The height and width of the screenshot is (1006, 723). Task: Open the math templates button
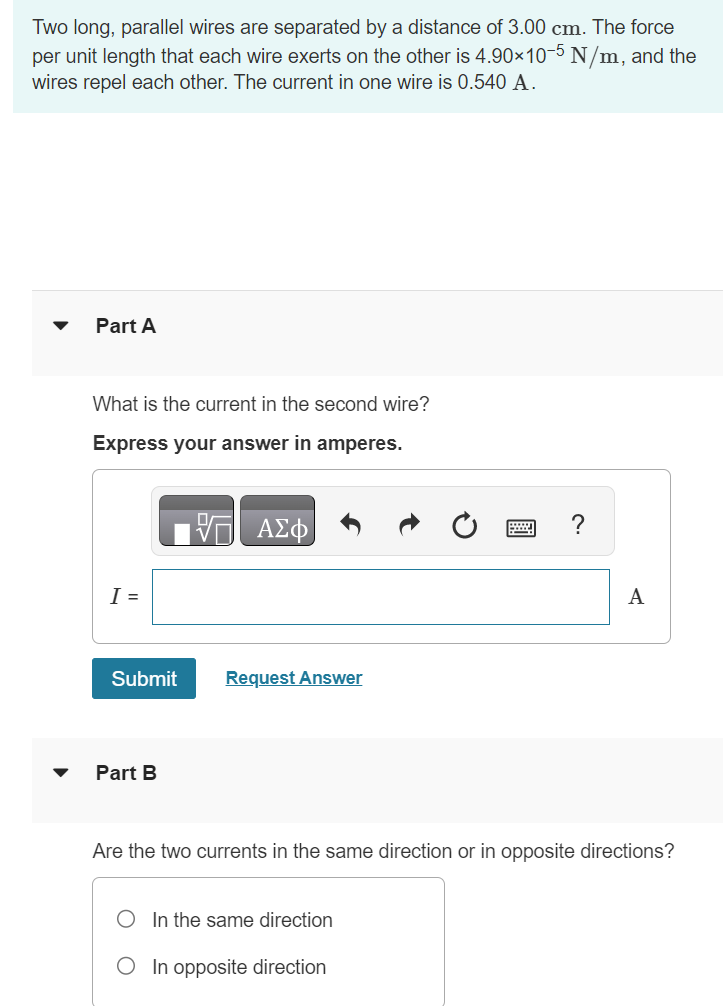point(196,521)
